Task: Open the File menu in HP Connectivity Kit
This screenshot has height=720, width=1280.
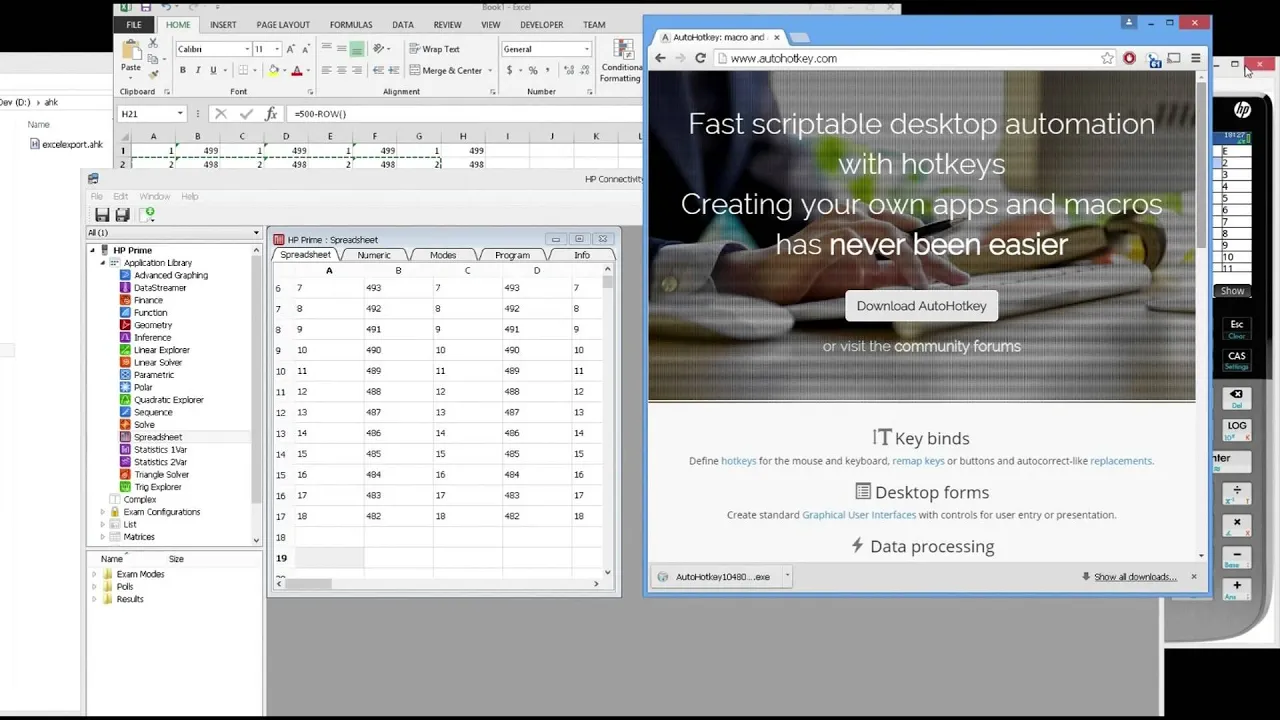Action: tap(97, 196)
